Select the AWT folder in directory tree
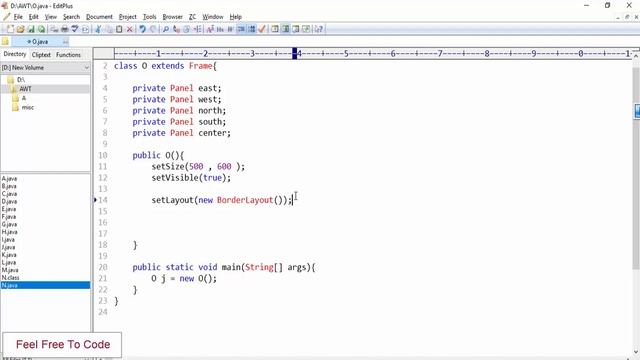The width and height of the screenshot is (640, 360). coord(25,89)
